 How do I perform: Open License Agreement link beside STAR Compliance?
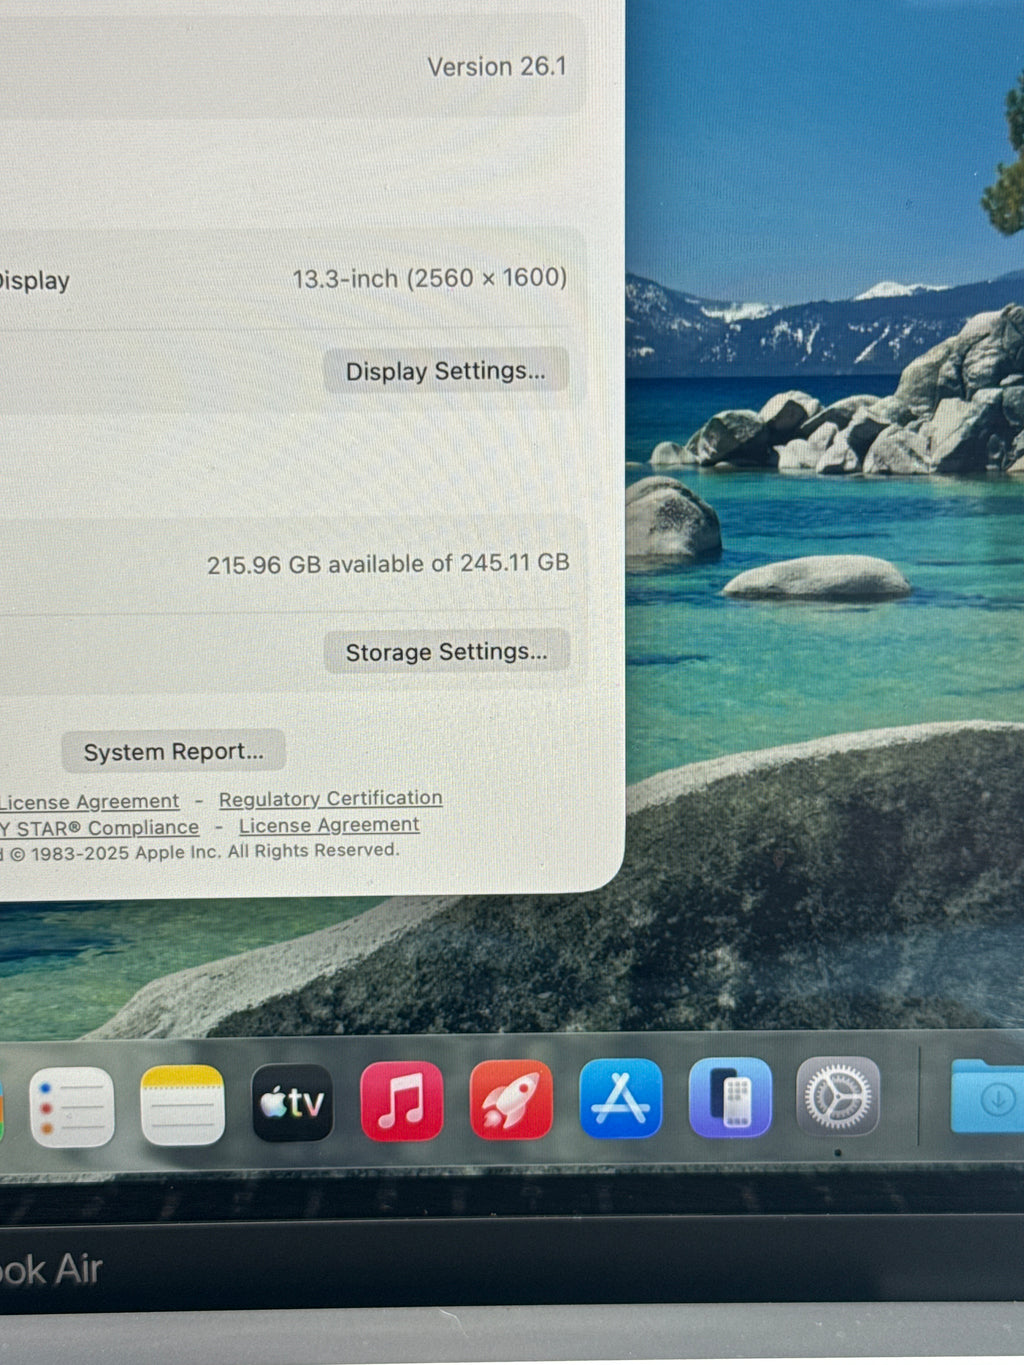(329, 825)
